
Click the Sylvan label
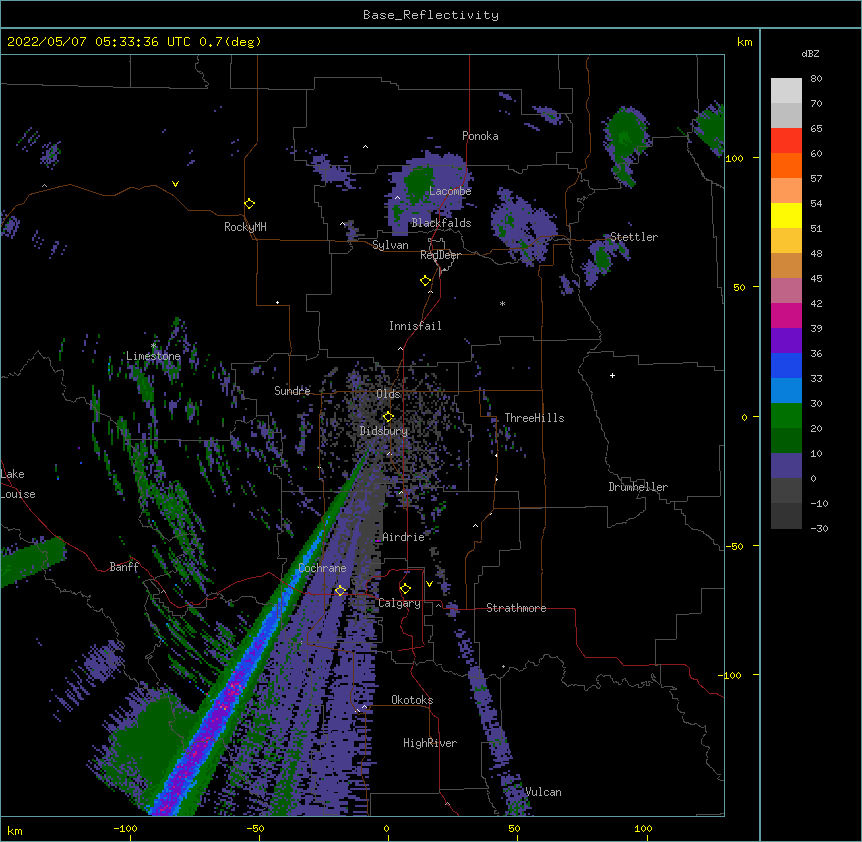[x=390, y=245]
